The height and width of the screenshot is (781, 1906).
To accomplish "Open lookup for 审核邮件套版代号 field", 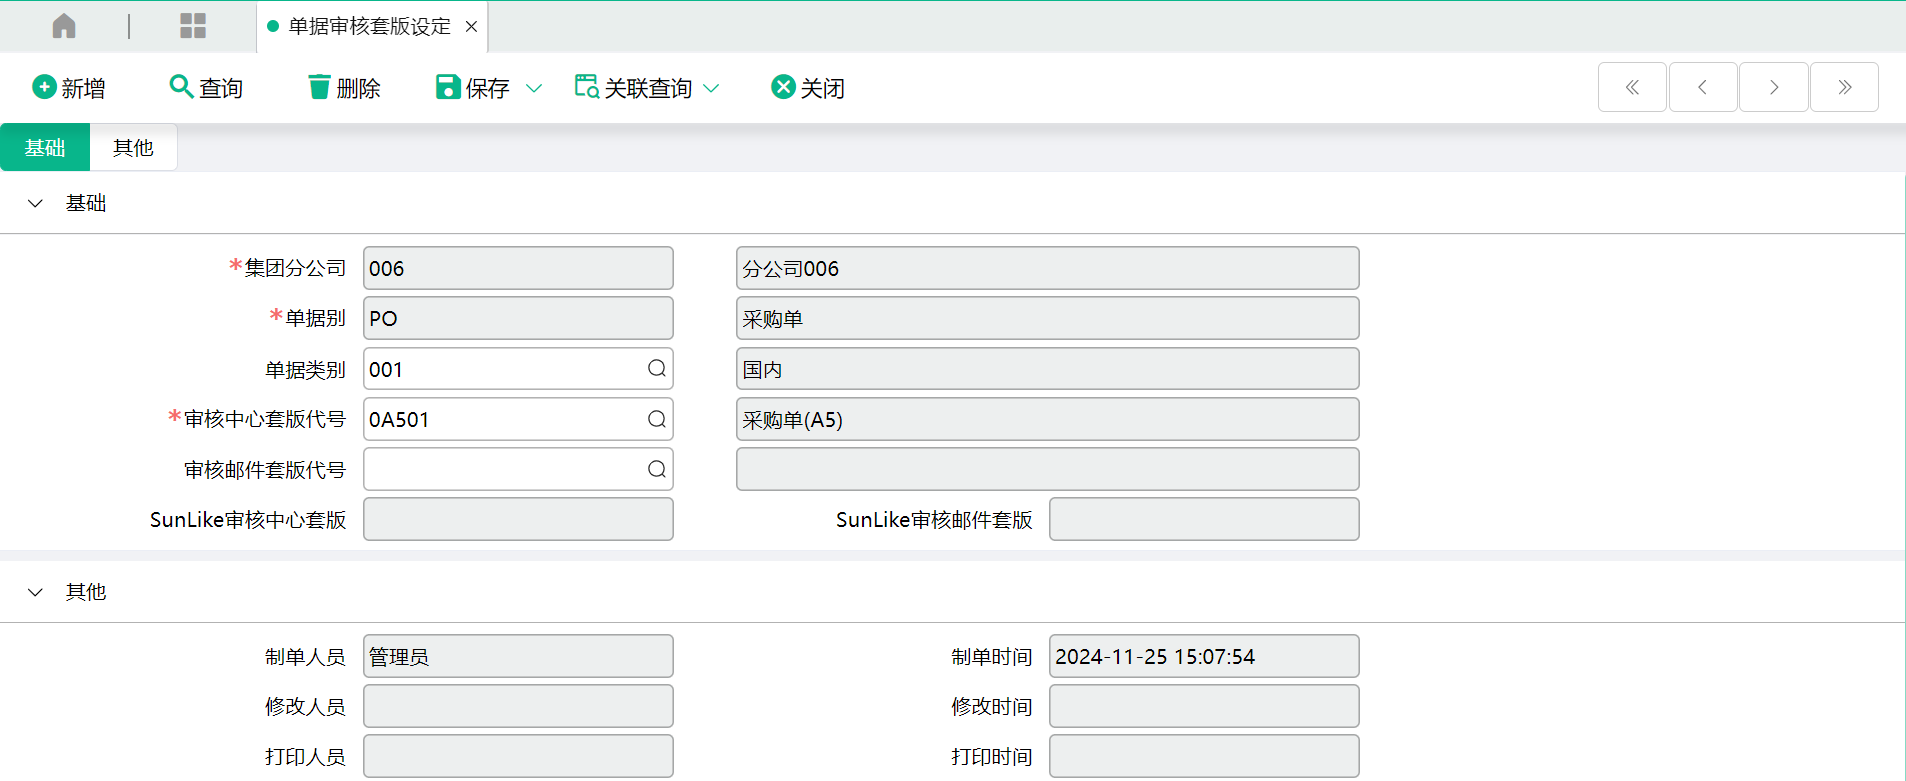I will tap(656, 469).
